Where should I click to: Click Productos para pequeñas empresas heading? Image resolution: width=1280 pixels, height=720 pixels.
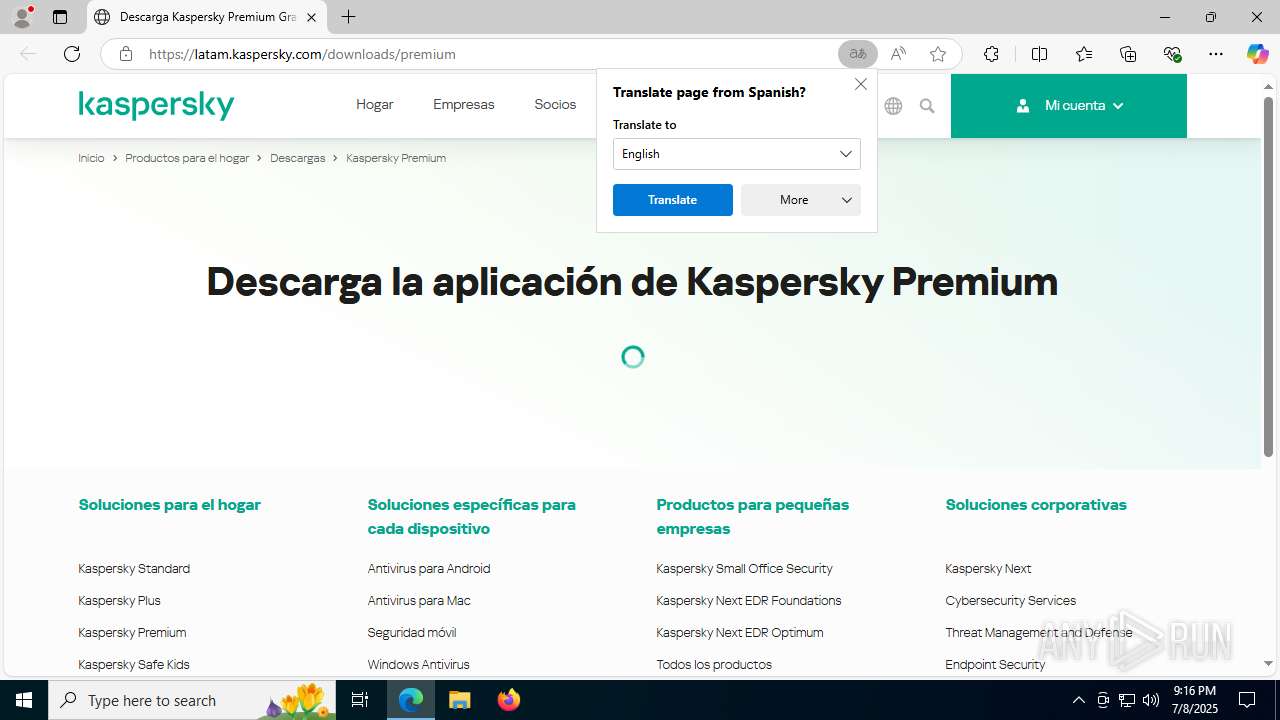click(x=753, y=516)
